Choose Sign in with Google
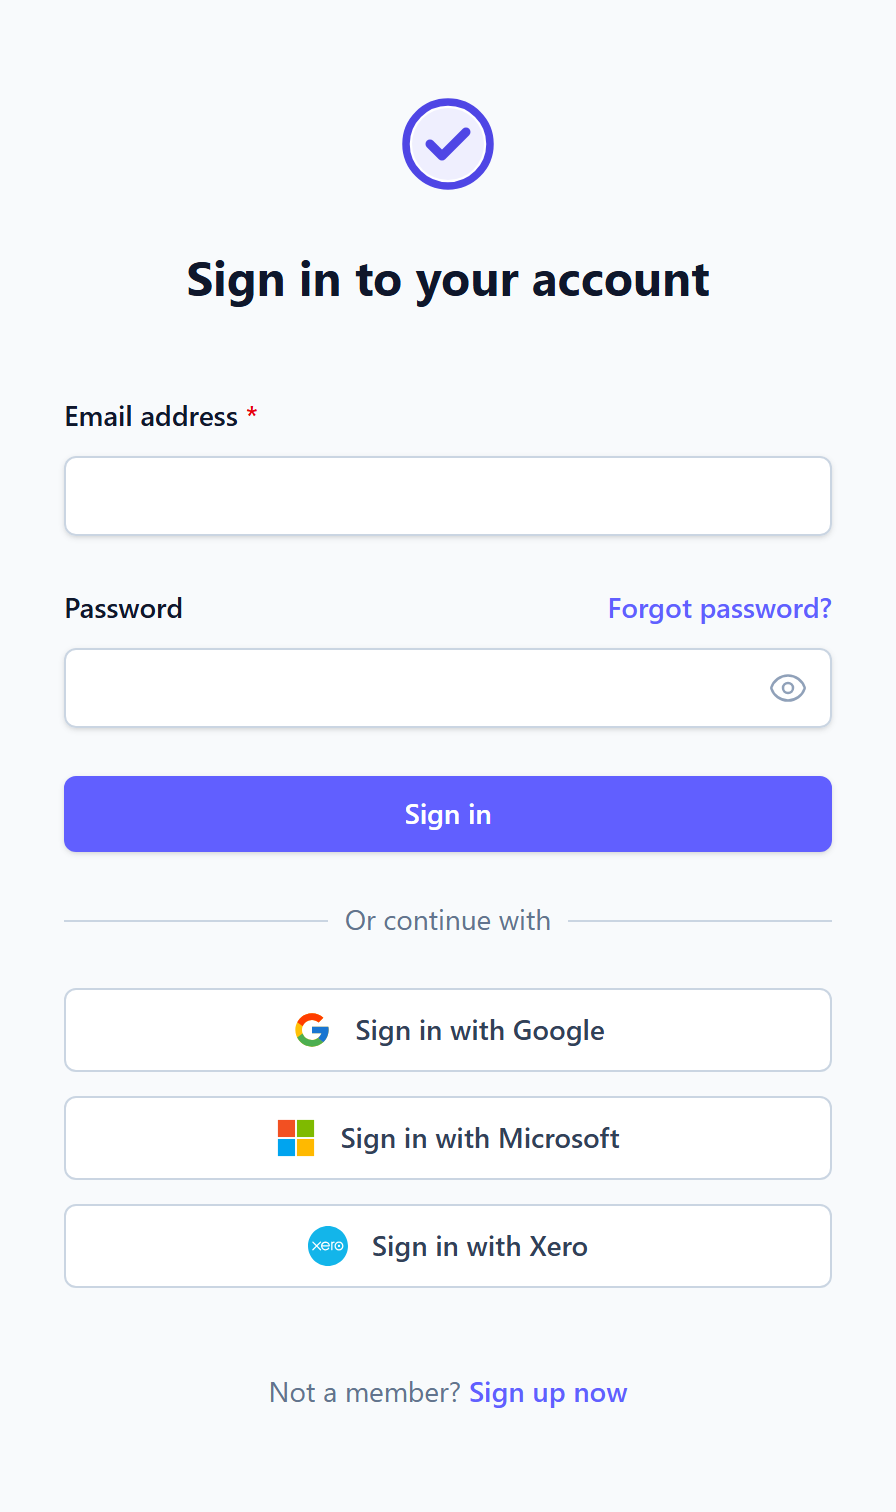Viewport: 896px width, 1512px height. 448,1030
